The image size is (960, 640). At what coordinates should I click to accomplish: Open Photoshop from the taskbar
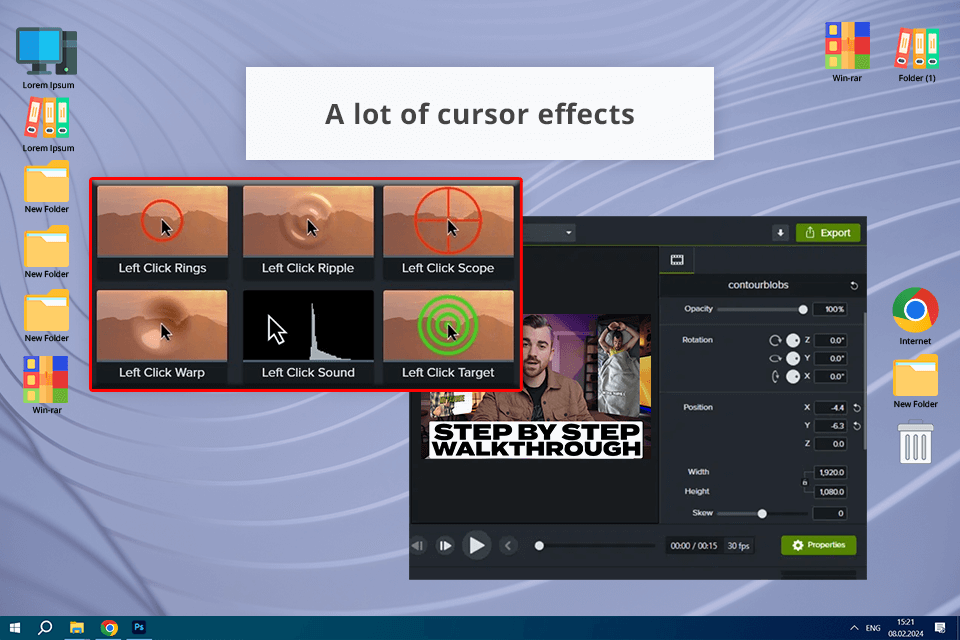pyautogui.click(x=139, y=628)
